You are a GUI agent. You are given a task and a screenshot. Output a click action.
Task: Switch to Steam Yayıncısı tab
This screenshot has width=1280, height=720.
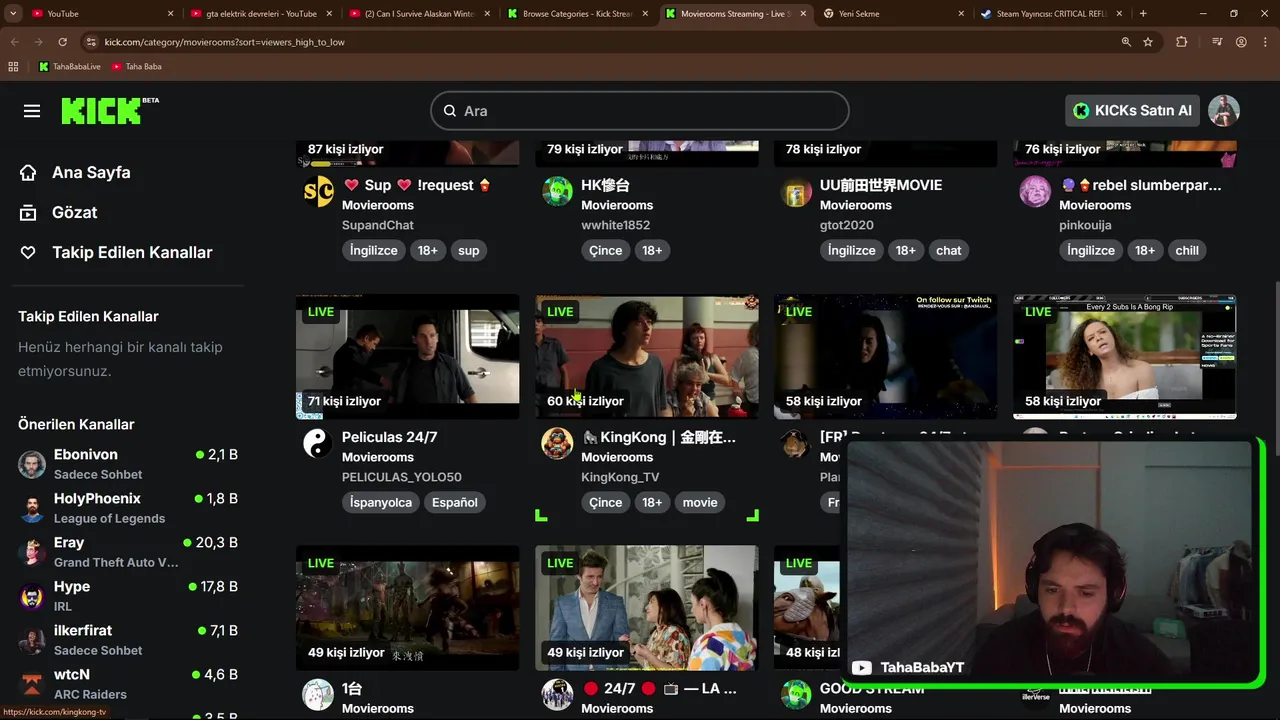[1050, 14]
